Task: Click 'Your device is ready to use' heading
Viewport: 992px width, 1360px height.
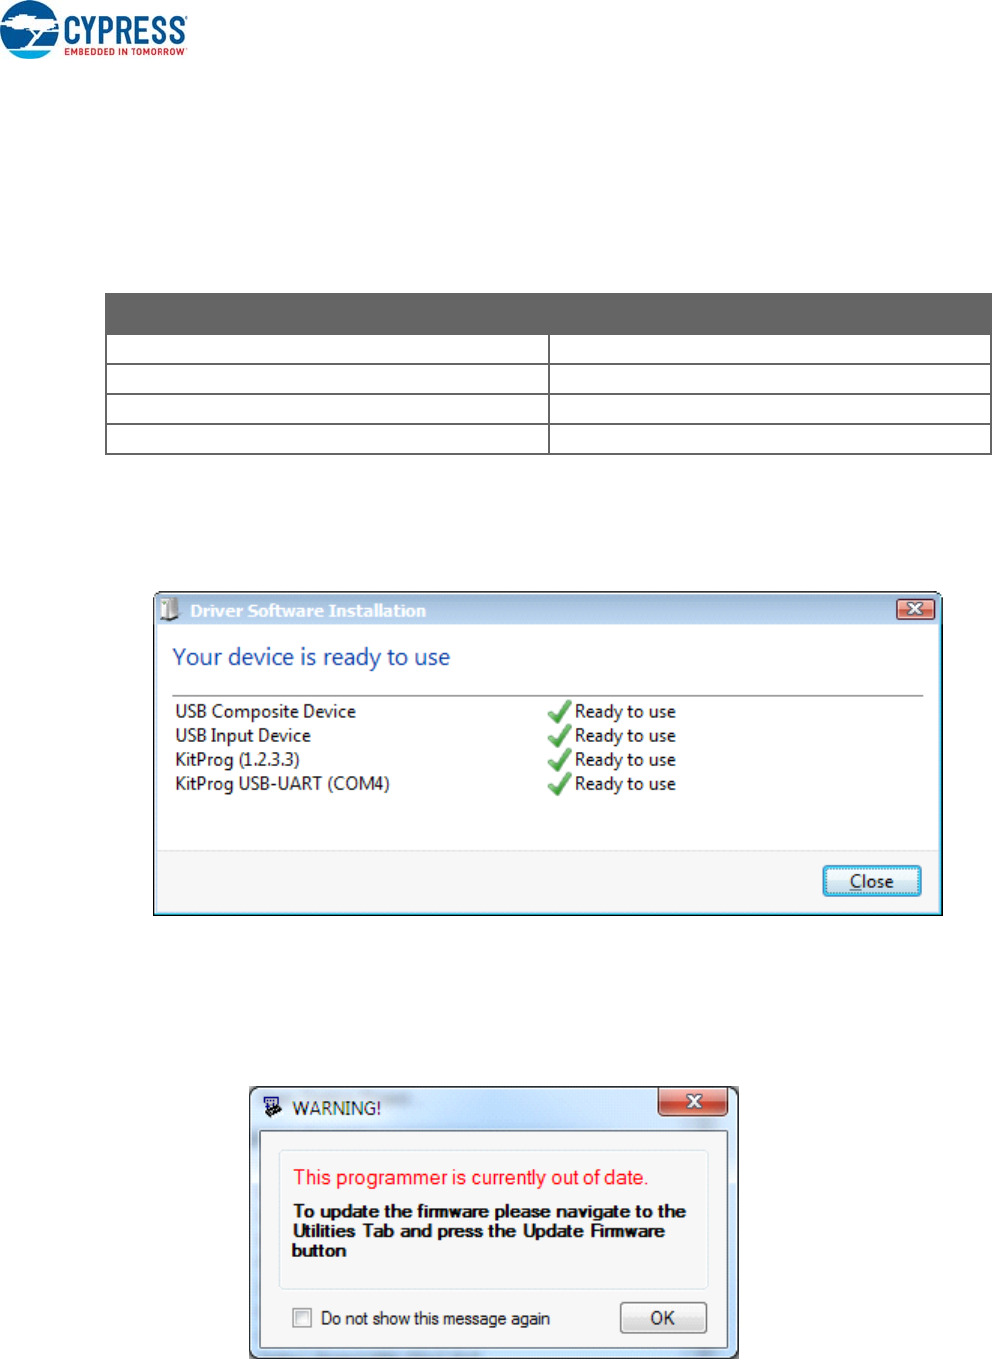Action: click(x=311, y=657)
